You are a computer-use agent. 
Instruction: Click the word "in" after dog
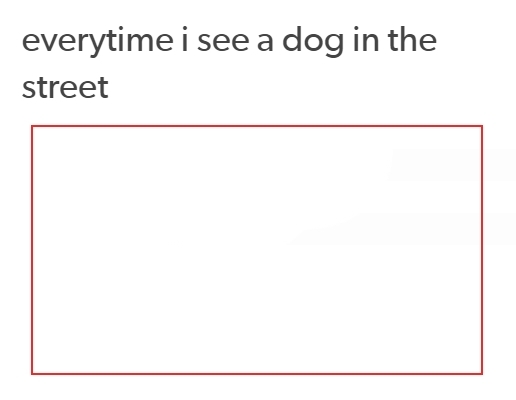[366, 39]
